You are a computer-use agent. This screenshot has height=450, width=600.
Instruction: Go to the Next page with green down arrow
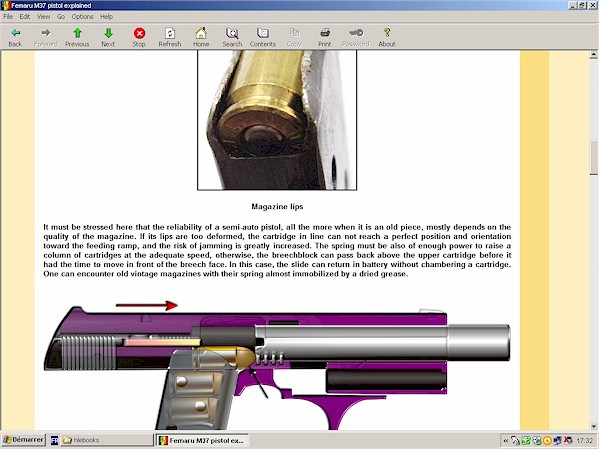[x=108, y=37]
